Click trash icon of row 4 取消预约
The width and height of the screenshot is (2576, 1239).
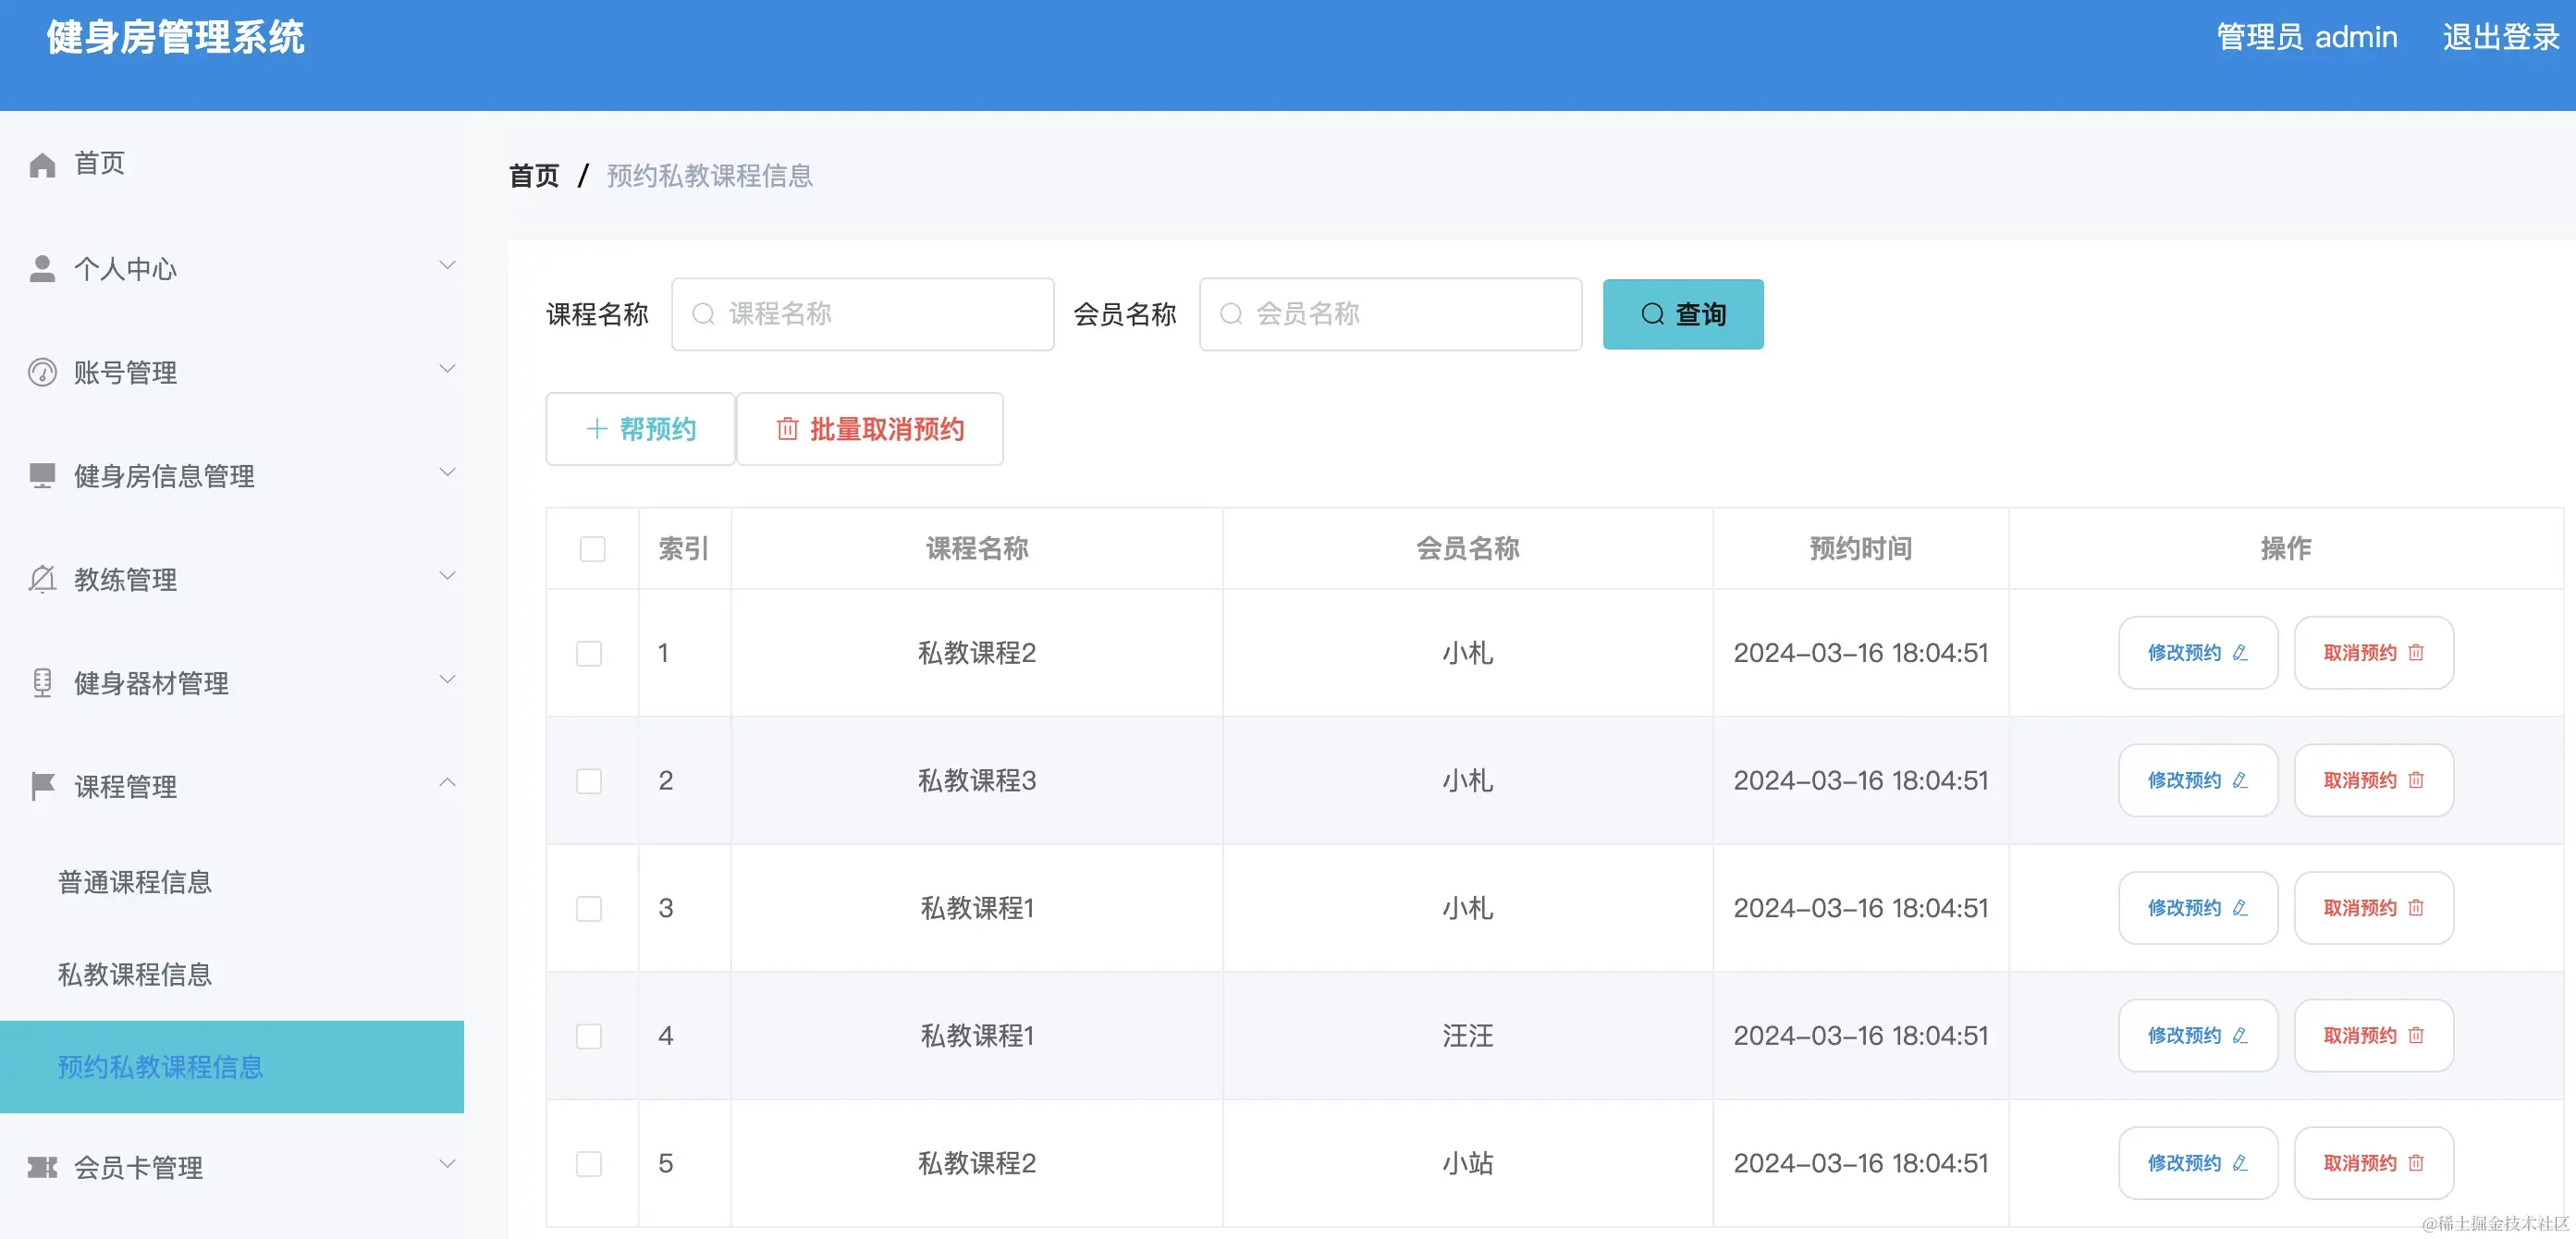(x=2416, y=1035)
